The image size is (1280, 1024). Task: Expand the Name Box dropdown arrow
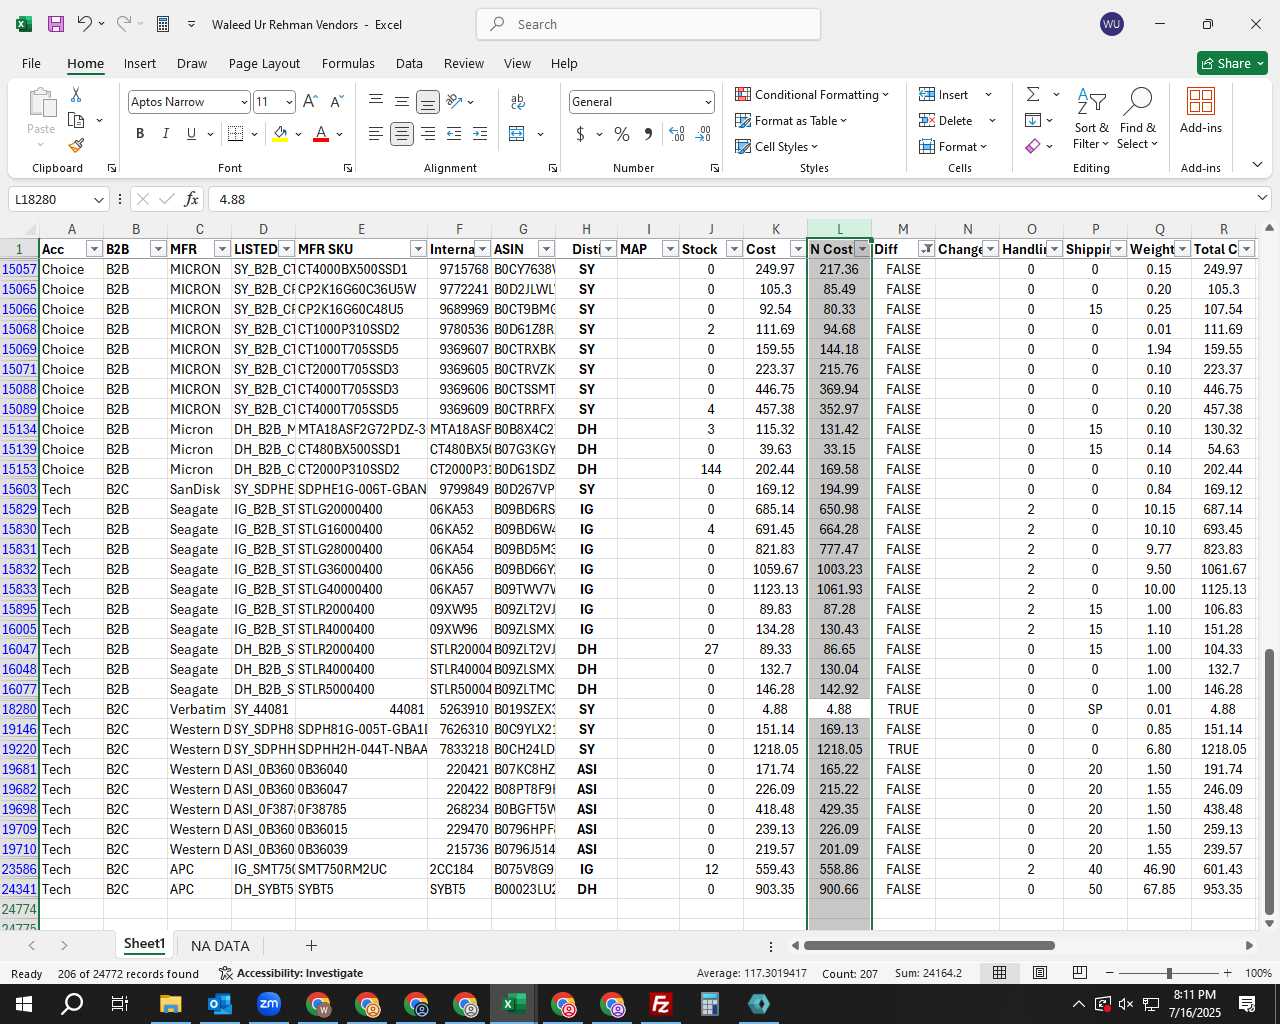tap(98, 199)
